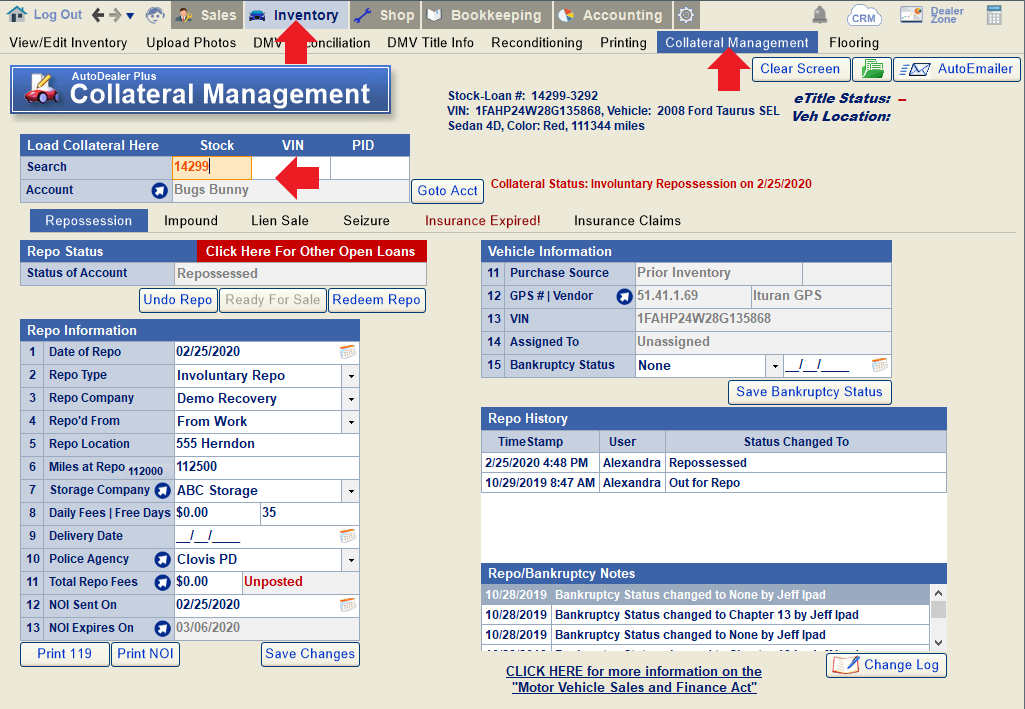1025x709 pixels.
Task: Switch to the Insurance Claims tab
Action: [628, 221]
